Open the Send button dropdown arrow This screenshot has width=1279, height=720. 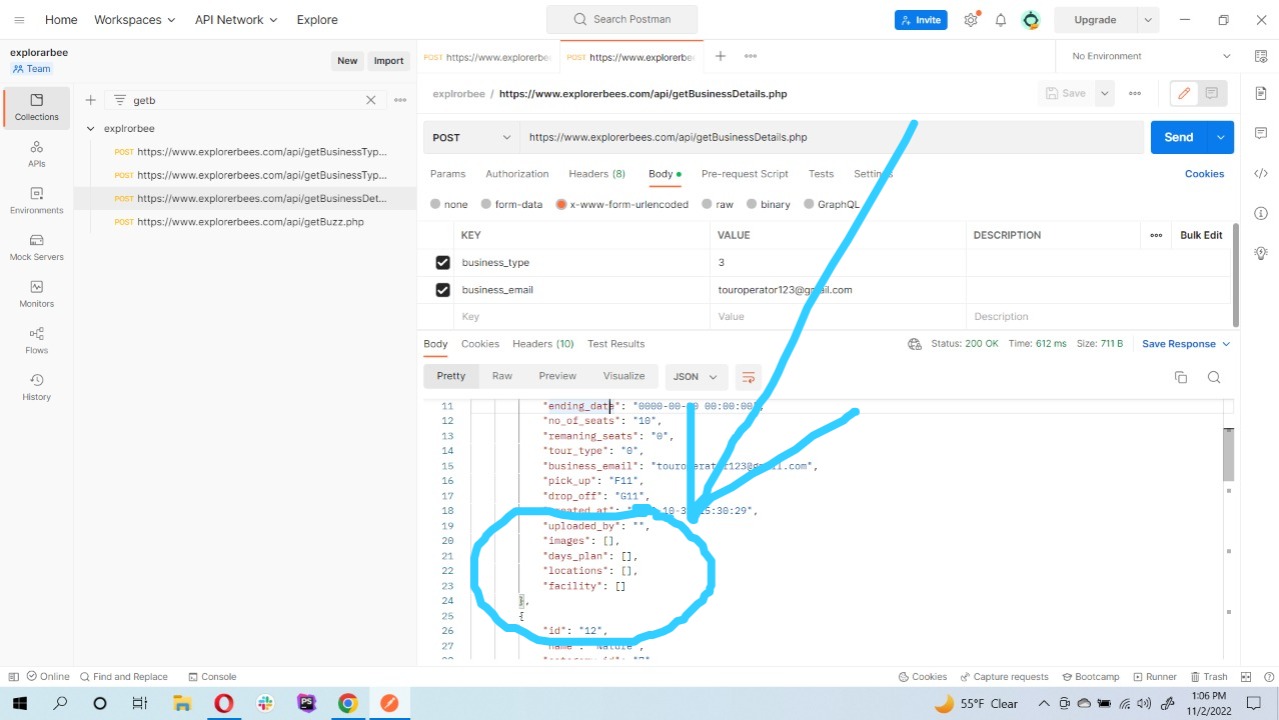tap(1220, 137)
